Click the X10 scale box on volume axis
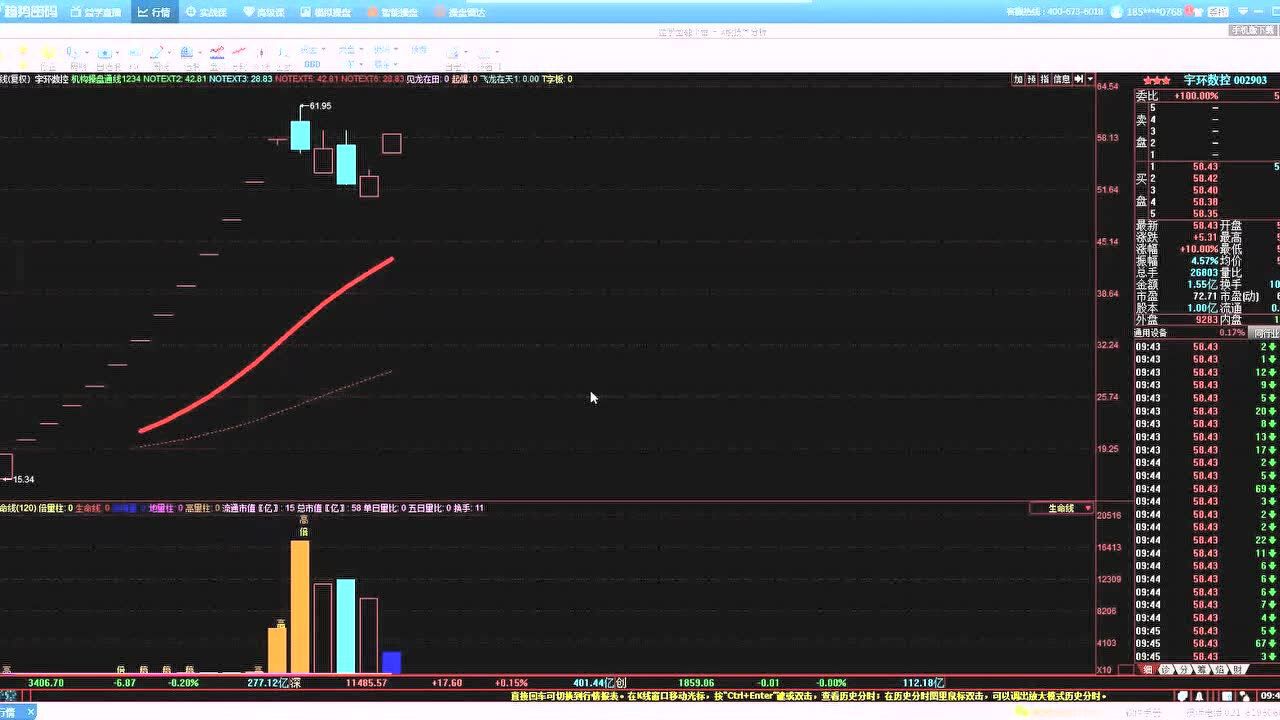 point(1104,669)
